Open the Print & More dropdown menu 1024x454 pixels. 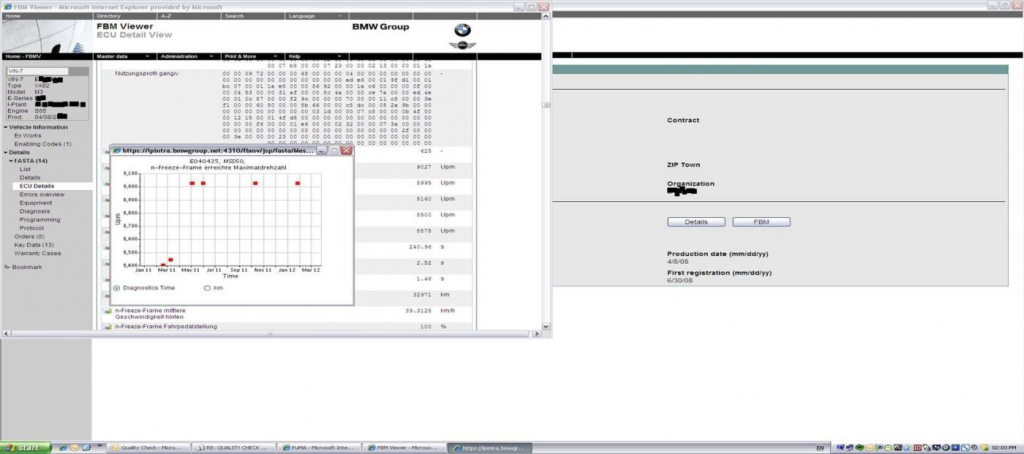tap(251, 56)
